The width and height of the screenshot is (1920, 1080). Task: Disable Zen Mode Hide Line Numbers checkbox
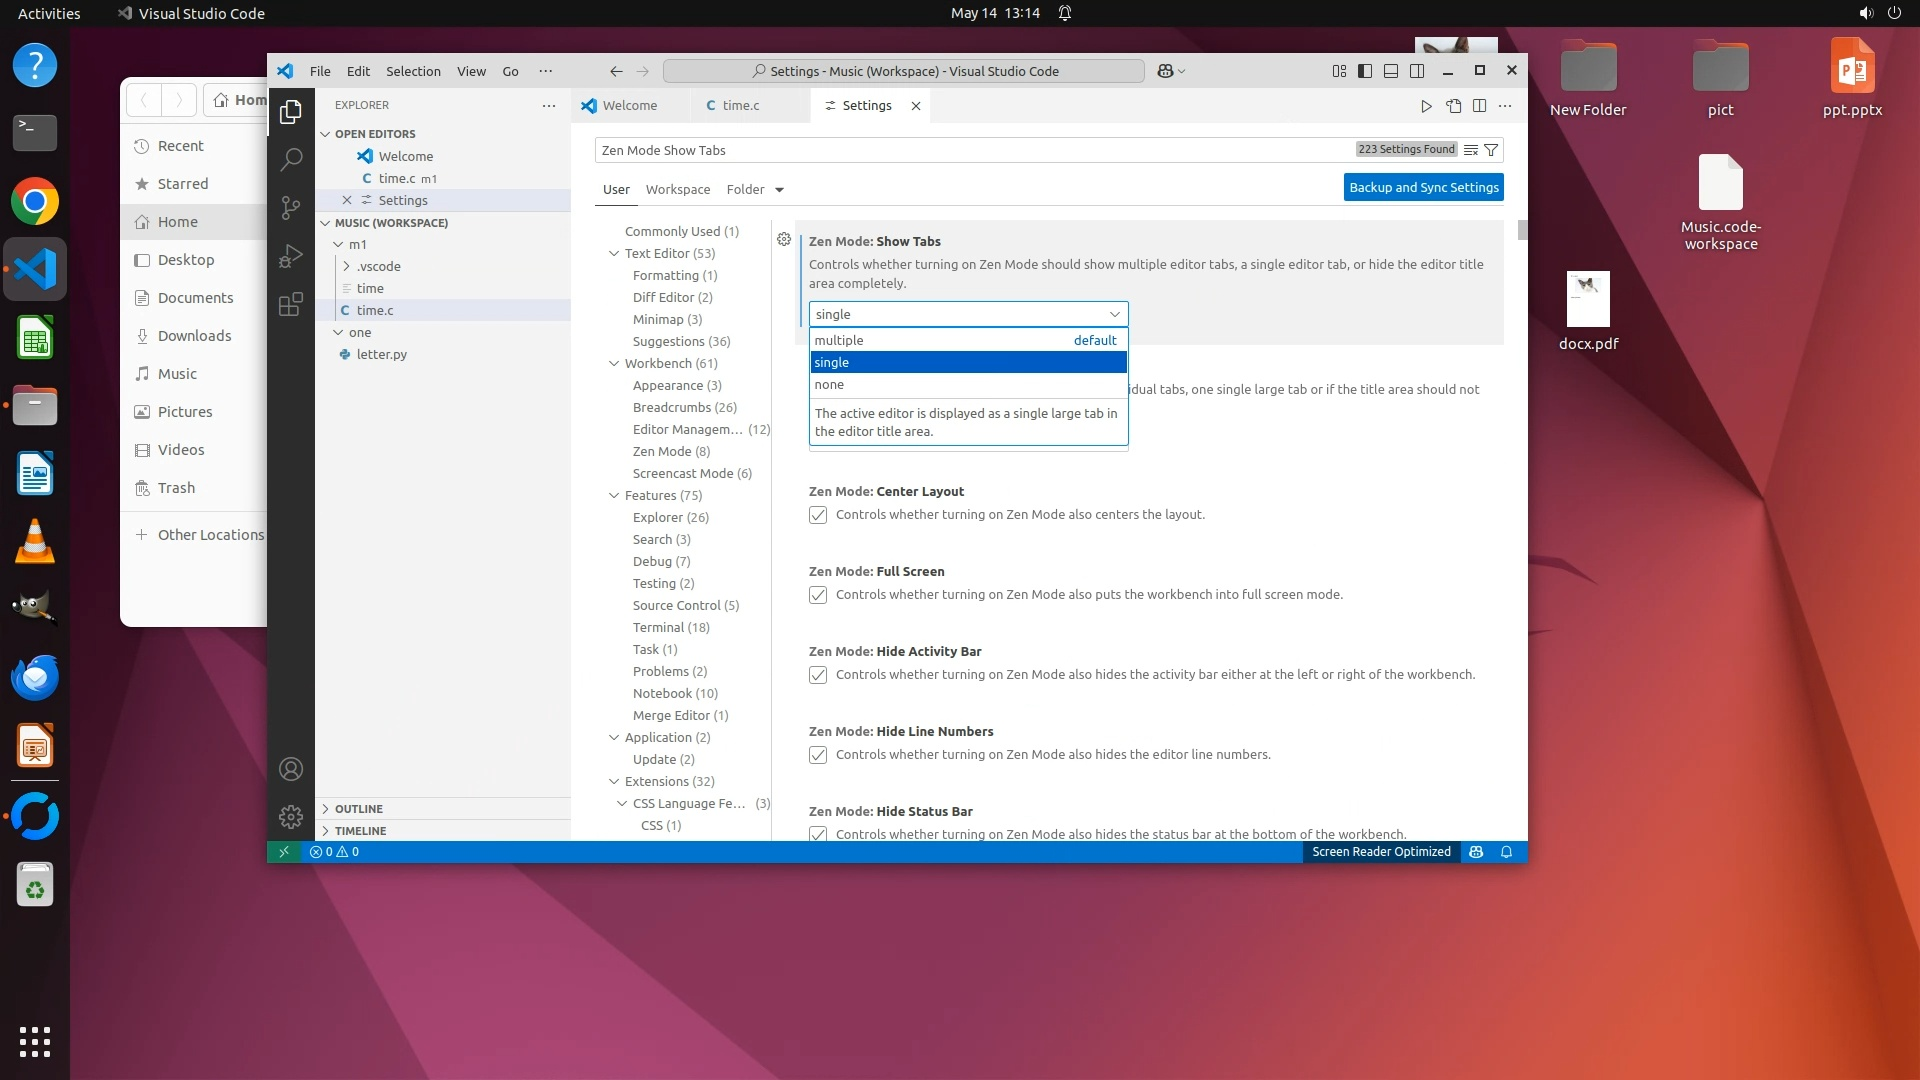pyautogui.click(x=818, y=755)
